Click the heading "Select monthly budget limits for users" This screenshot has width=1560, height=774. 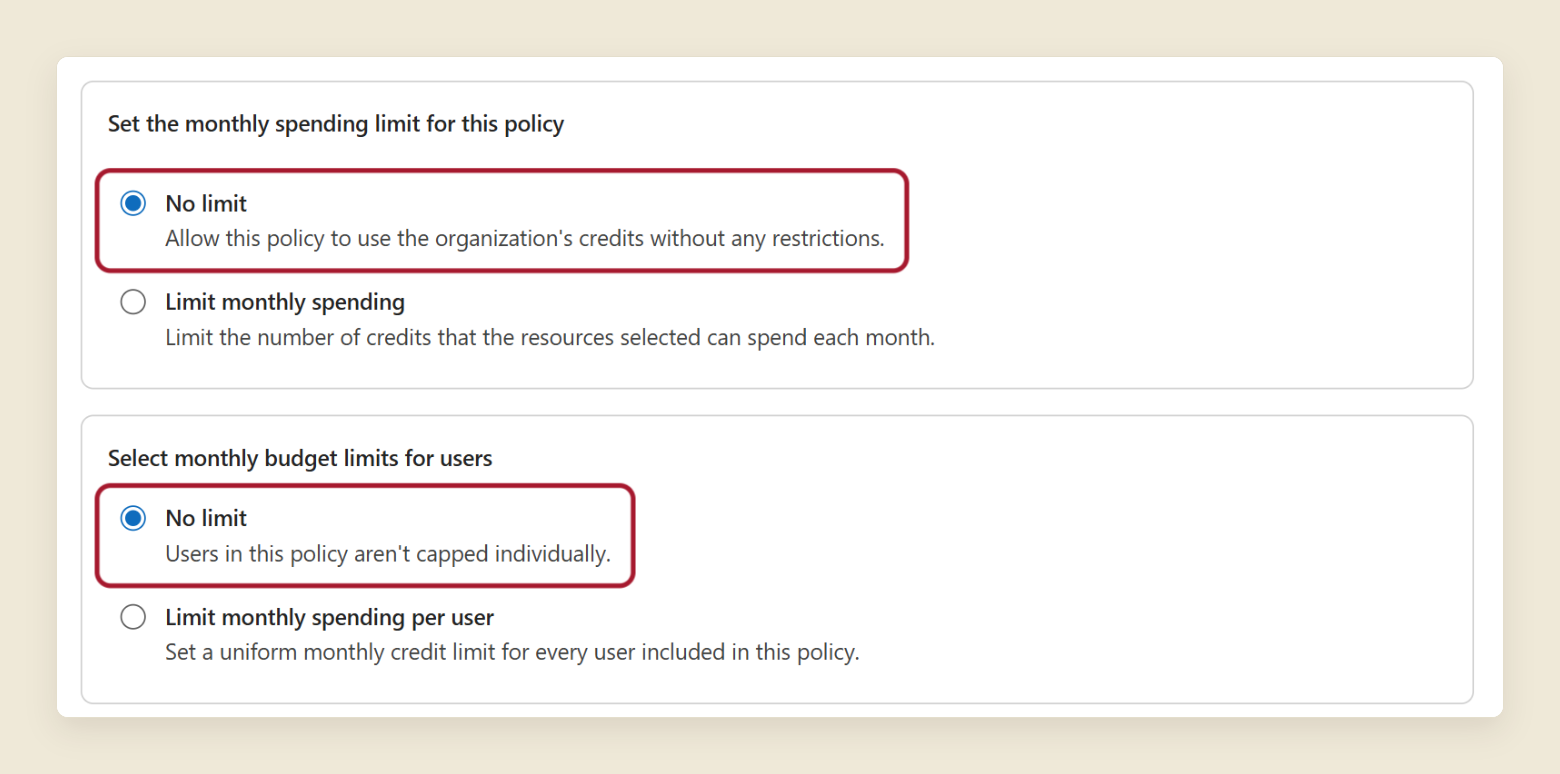click(x=300, y=458)
